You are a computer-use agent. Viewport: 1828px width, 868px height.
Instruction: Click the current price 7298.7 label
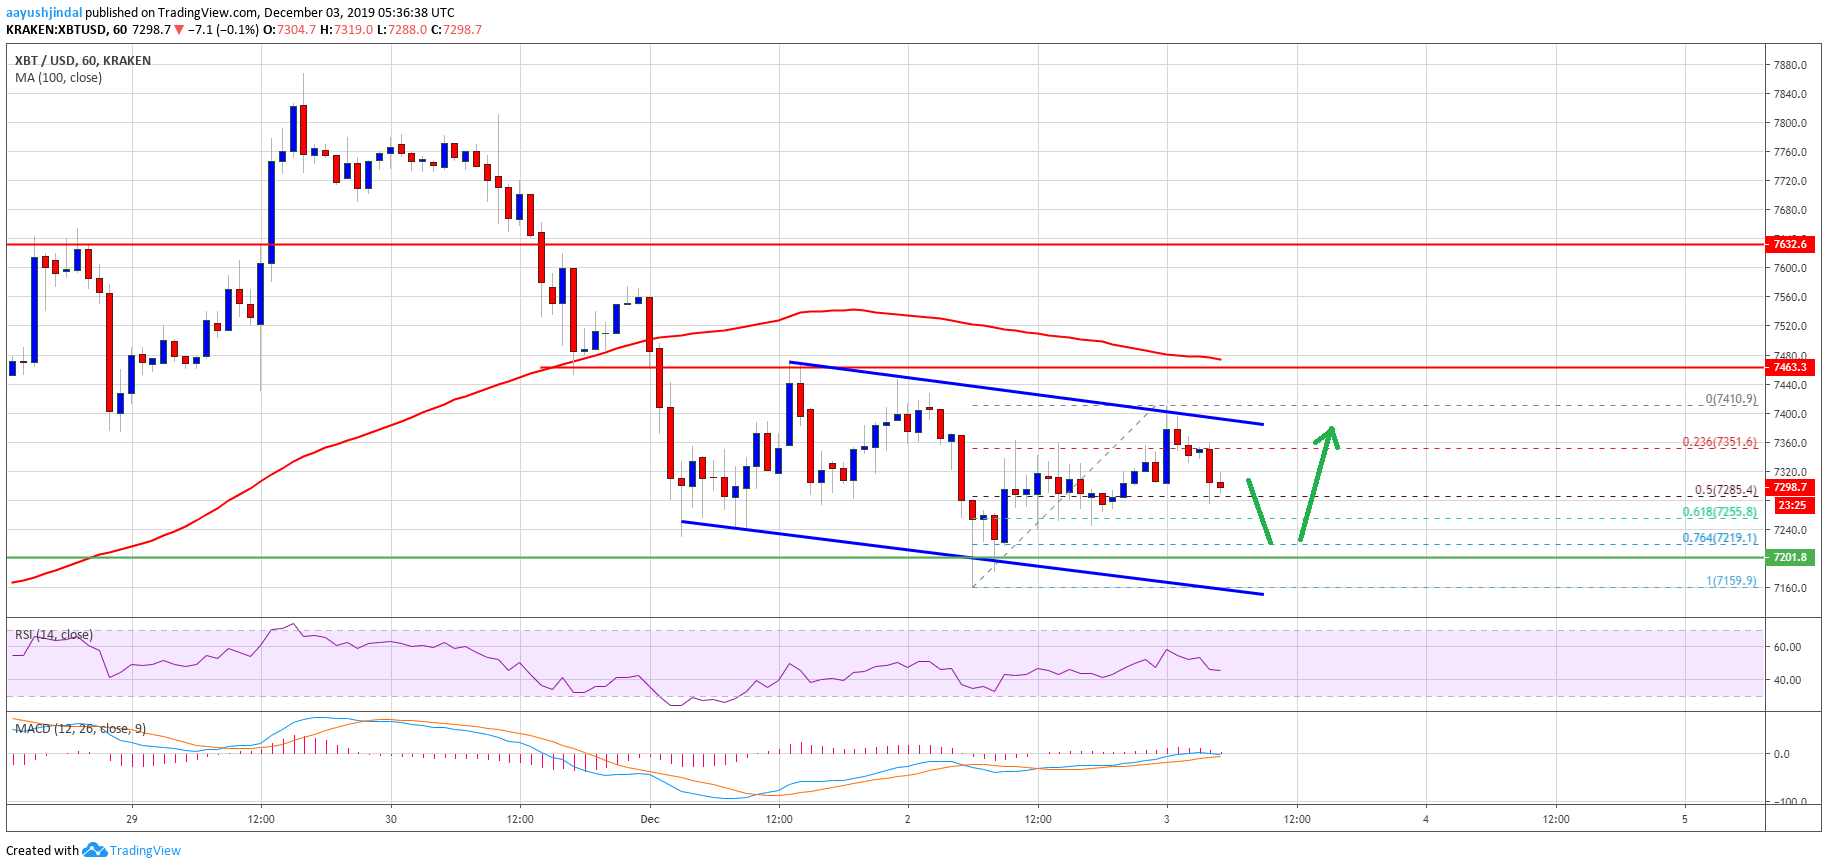[1790, 488]
